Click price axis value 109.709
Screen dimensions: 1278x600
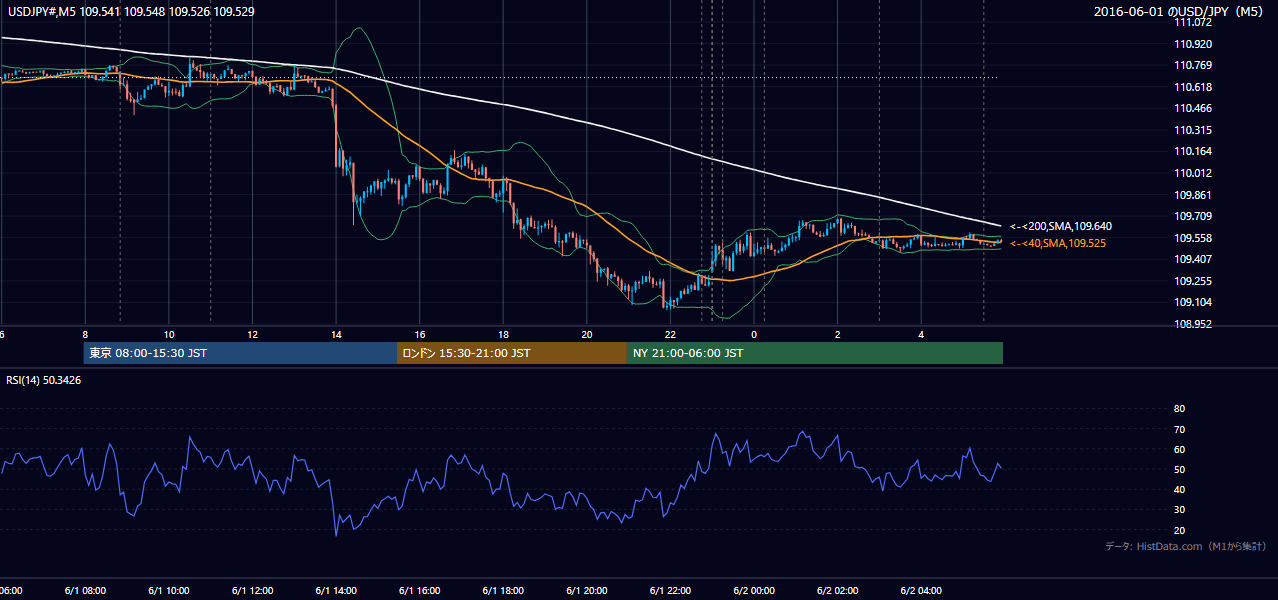[x=1192, y=216]
